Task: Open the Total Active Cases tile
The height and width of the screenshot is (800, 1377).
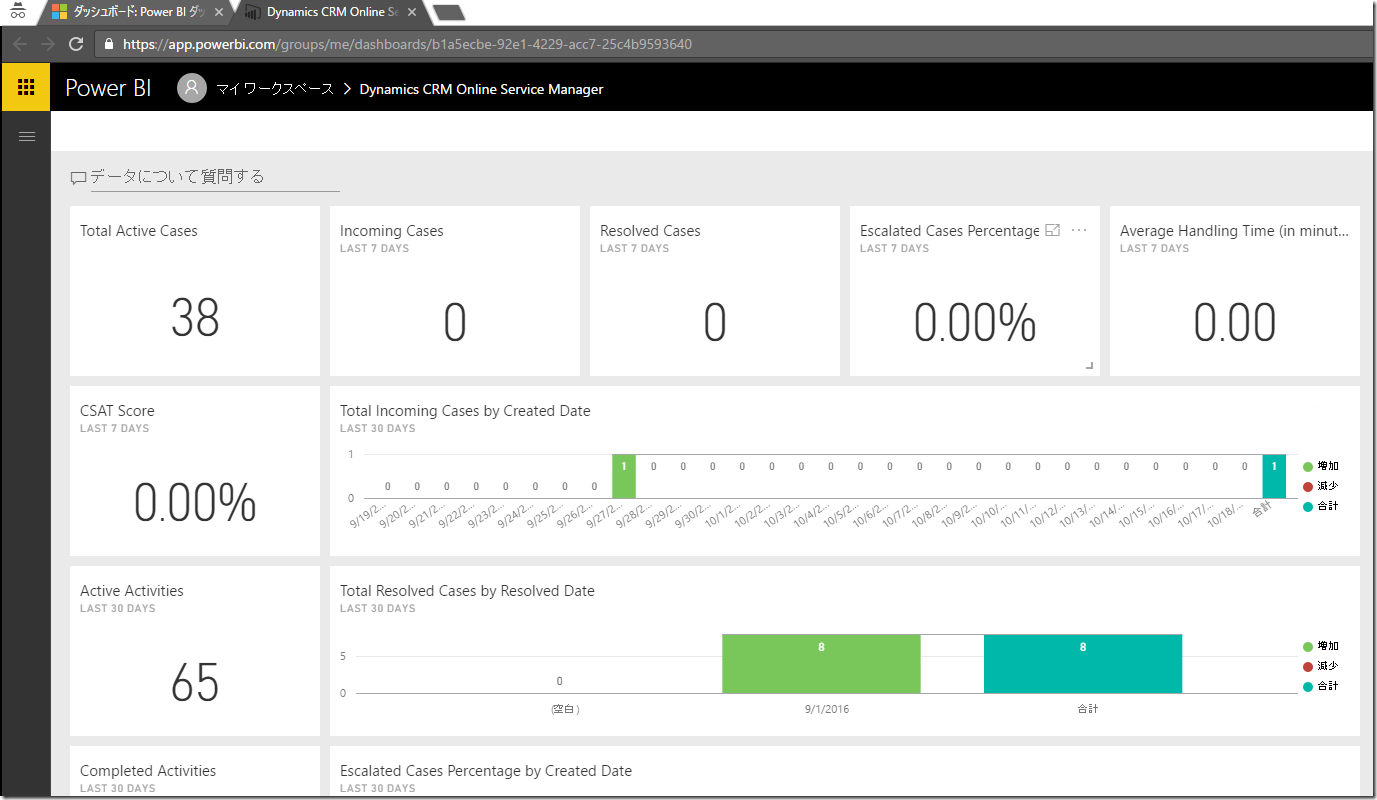Action: [x=195, y=291]
